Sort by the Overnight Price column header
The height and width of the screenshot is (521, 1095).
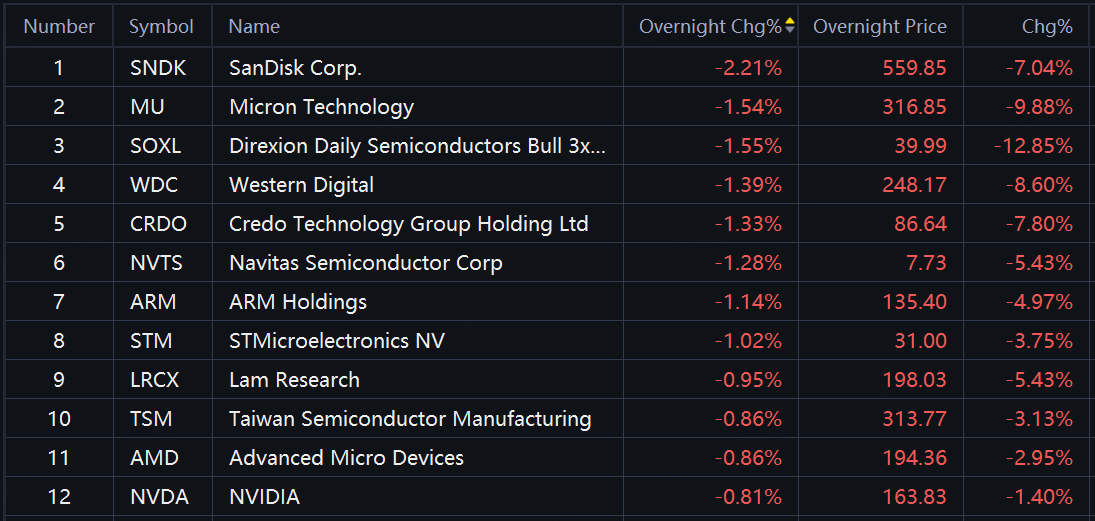pyautogui.click(x=879, y=27)
